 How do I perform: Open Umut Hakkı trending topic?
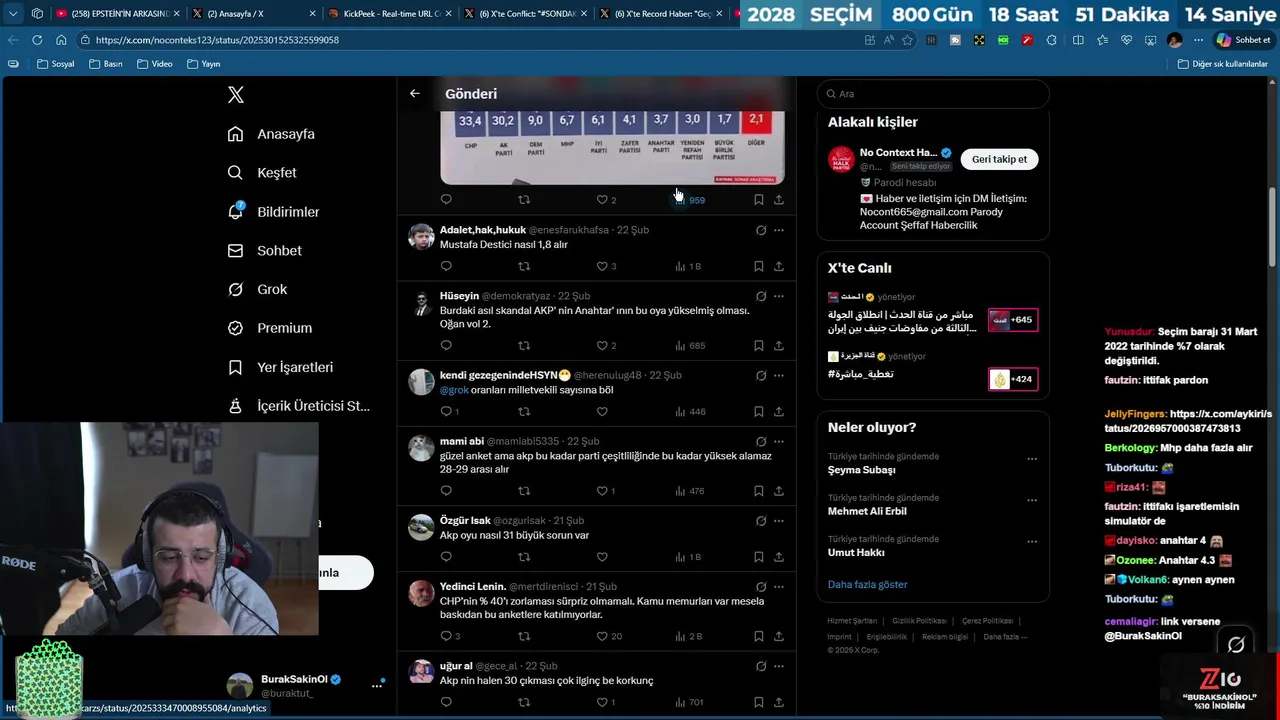[856, 553]
